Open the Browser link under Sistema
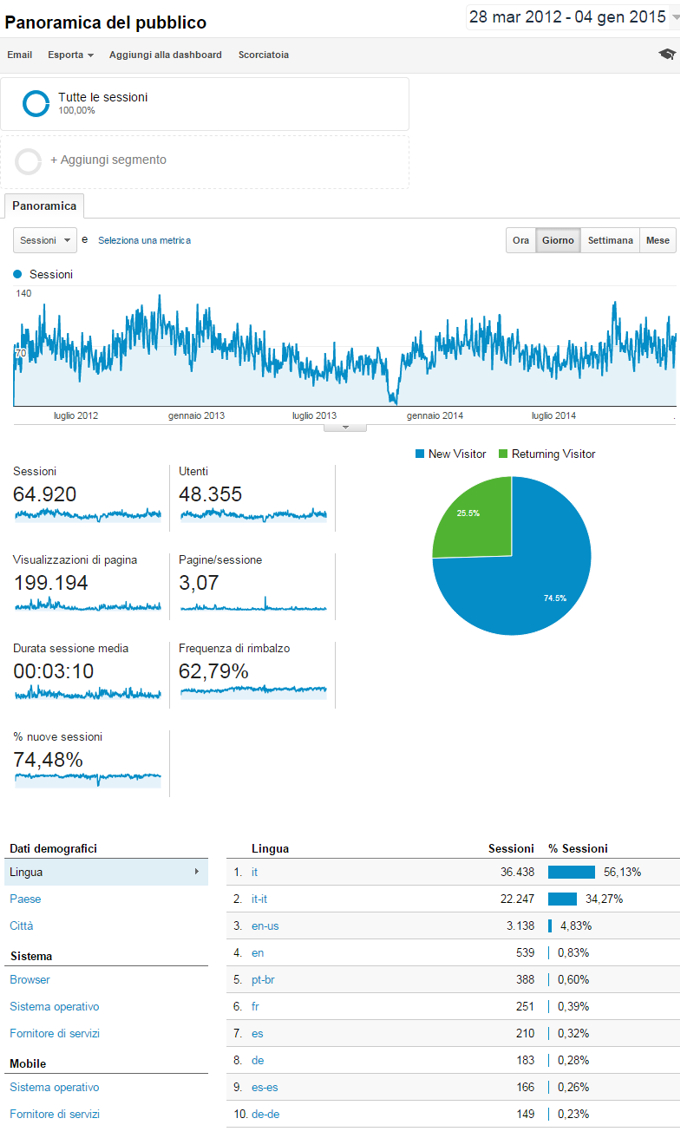The height and width of the screenshot is (1132, 680). tap(30, 980)
